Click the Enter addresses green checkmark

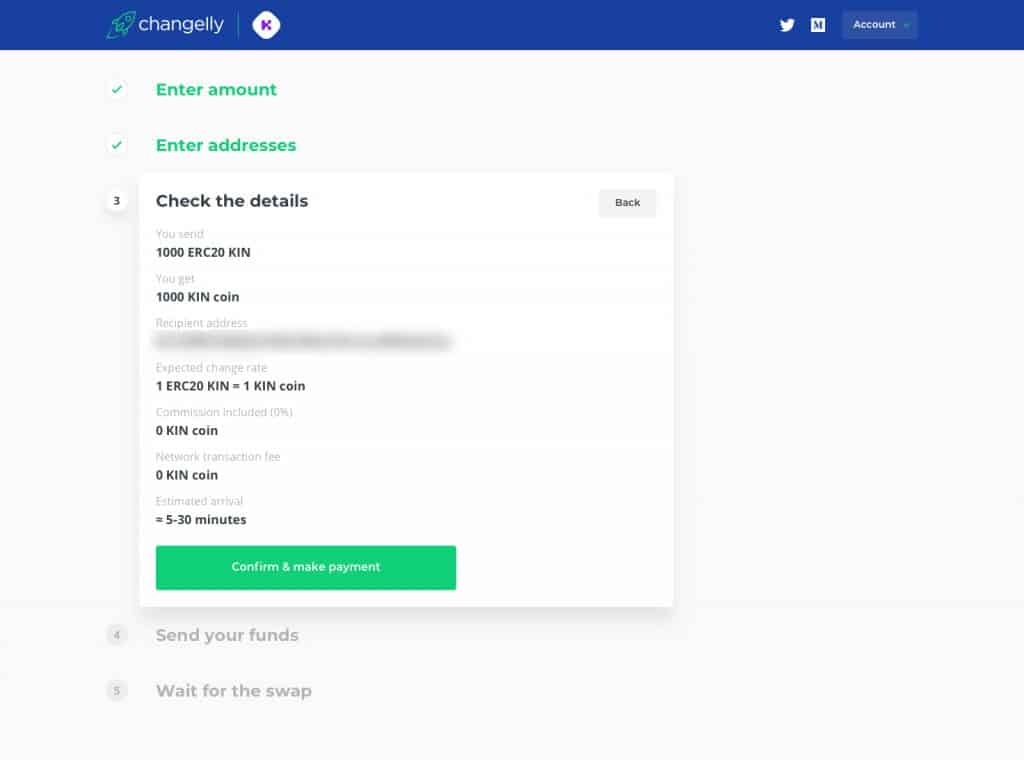(x=117, y=145)
